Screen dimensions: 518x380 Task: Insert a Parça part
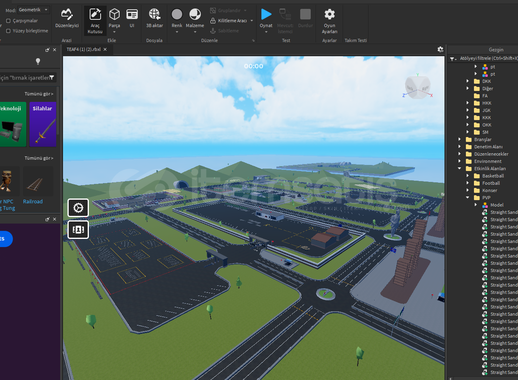pos(114,20)
